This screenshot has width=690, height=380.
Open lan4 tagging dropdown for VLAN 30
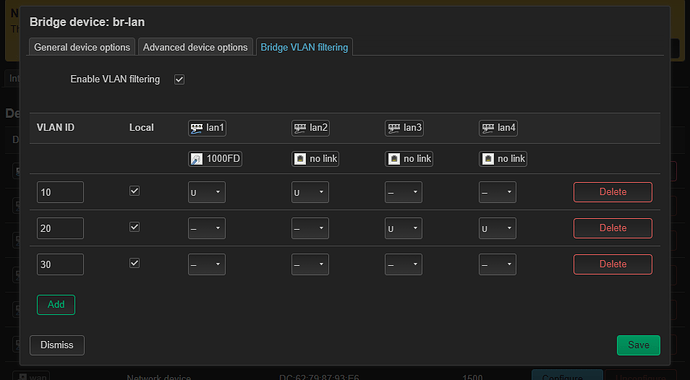498,264
